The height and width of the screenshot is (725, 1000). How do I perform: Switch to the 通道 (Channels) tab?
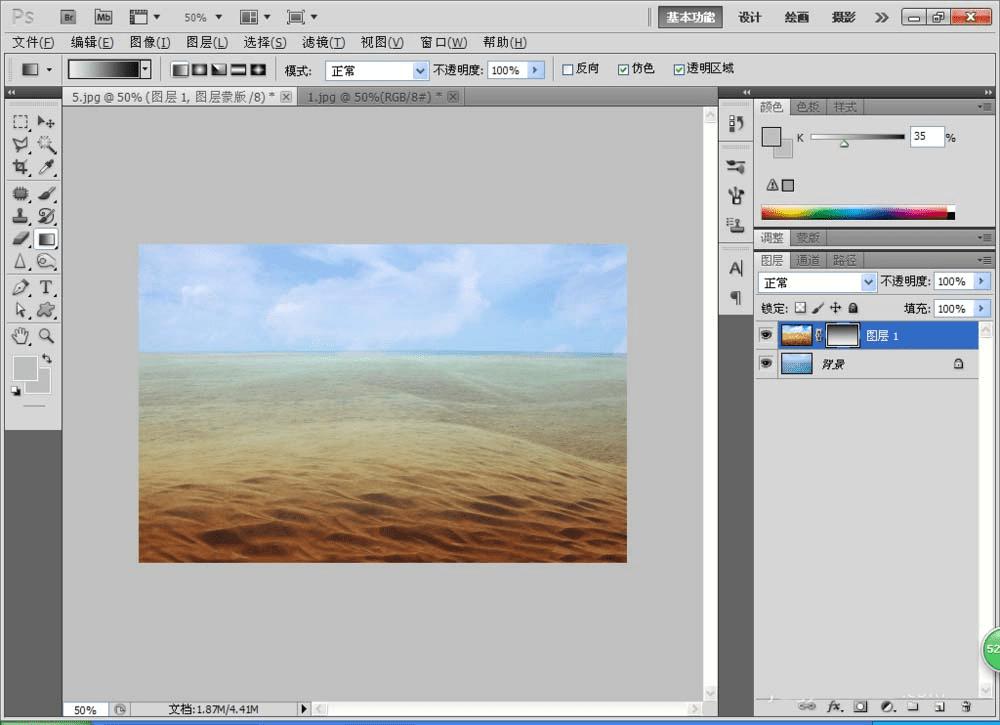point(808,260)
